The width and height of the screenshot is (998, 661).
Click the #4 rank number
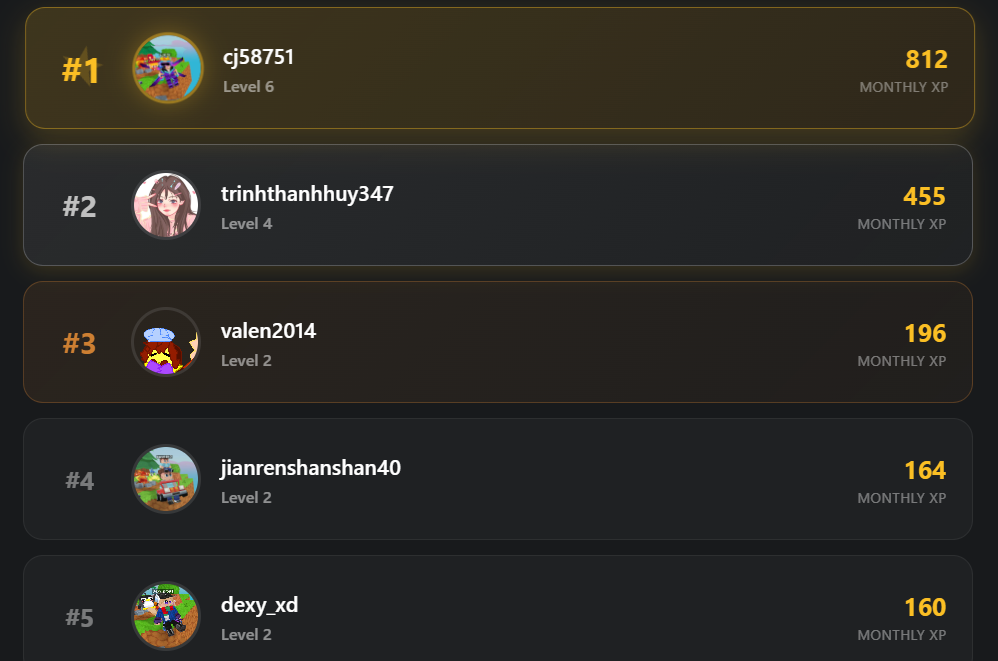pos(80,480)
